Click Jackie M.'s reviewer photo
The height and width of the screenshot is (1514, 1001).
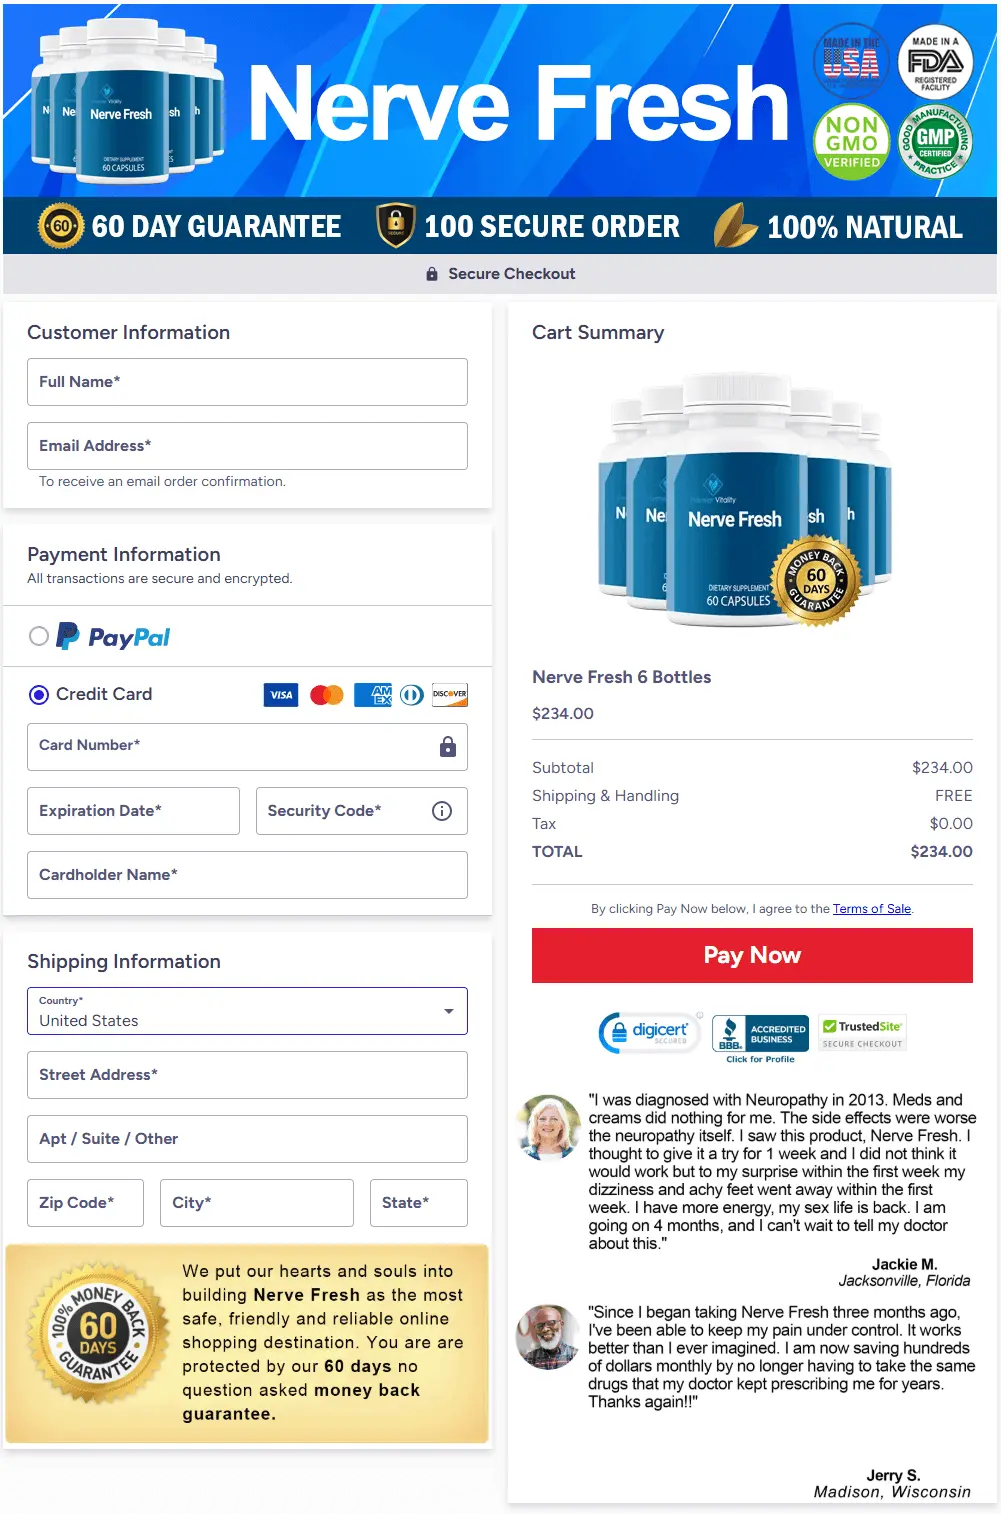pos(548,1127)
